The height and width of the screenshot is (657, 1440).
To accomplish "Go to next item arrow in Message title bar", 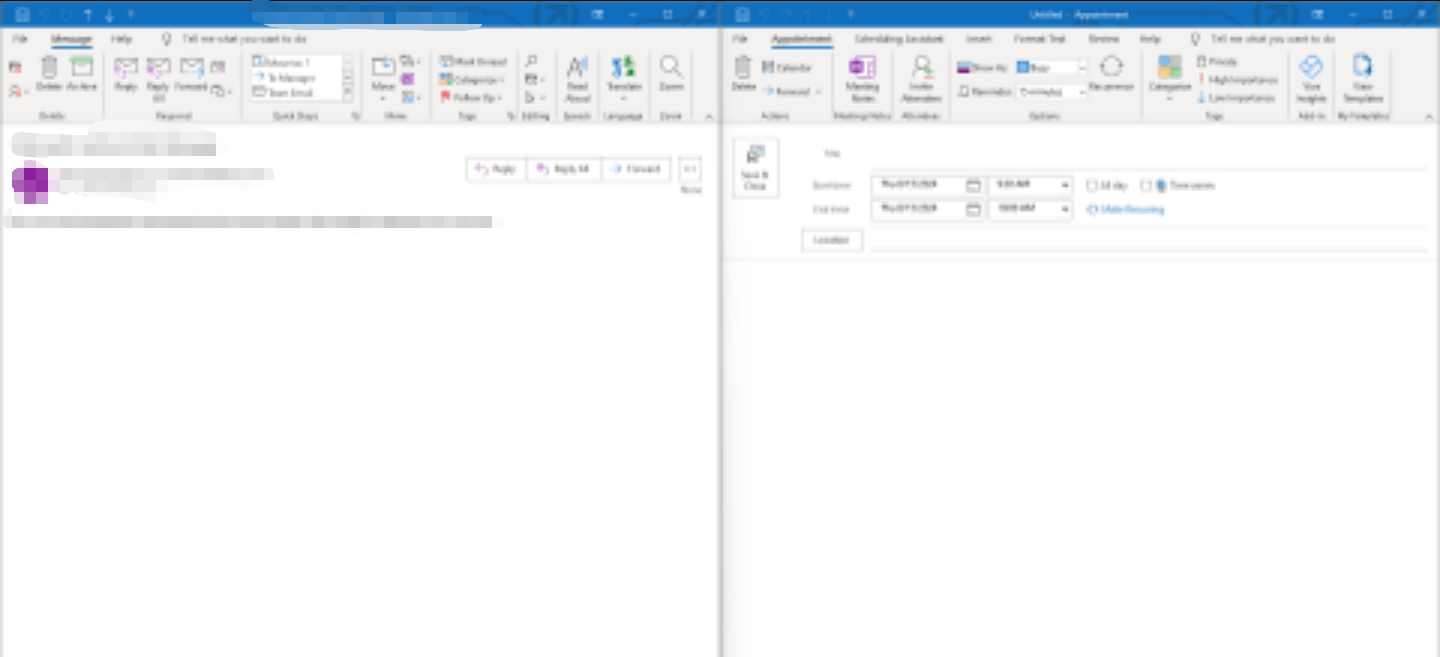I will [109, 14].
